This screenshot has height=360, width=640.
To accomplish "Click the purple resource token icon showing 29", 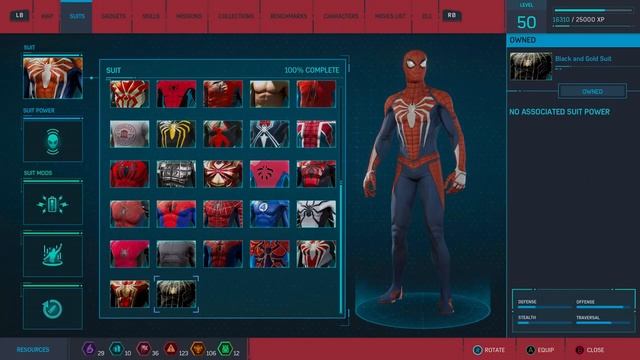I will tap(89, 349).
